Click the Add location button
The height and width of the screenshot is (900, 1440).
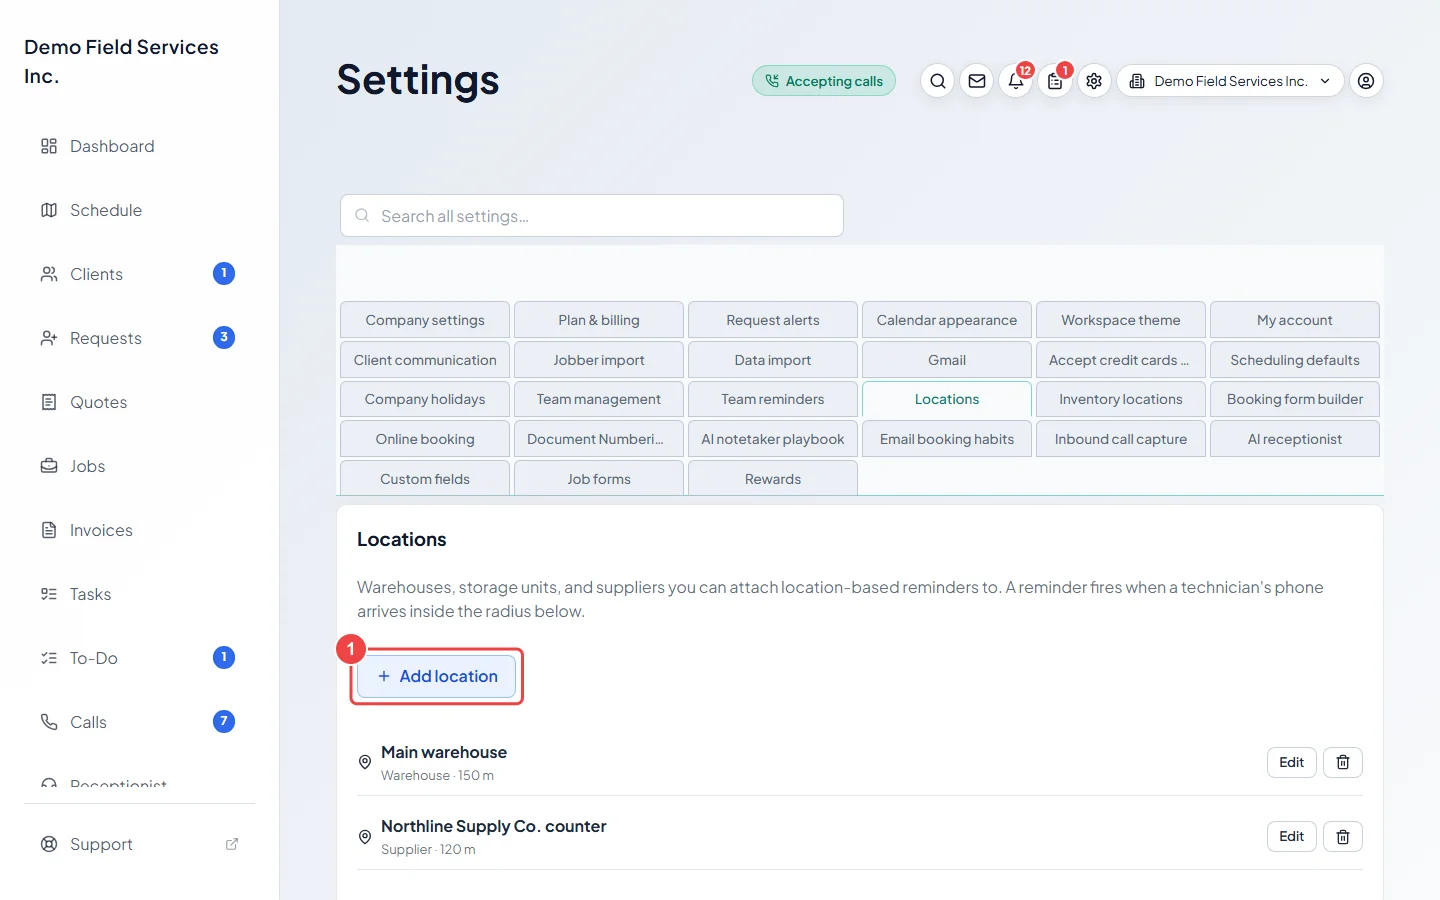click(437, 676)
